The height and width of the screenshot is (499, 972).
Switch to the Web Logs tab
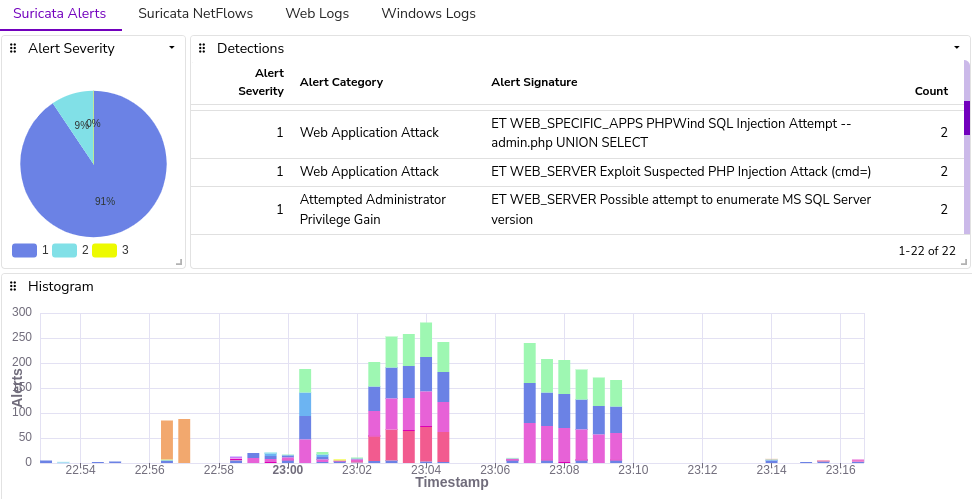[x=317, y=14]
